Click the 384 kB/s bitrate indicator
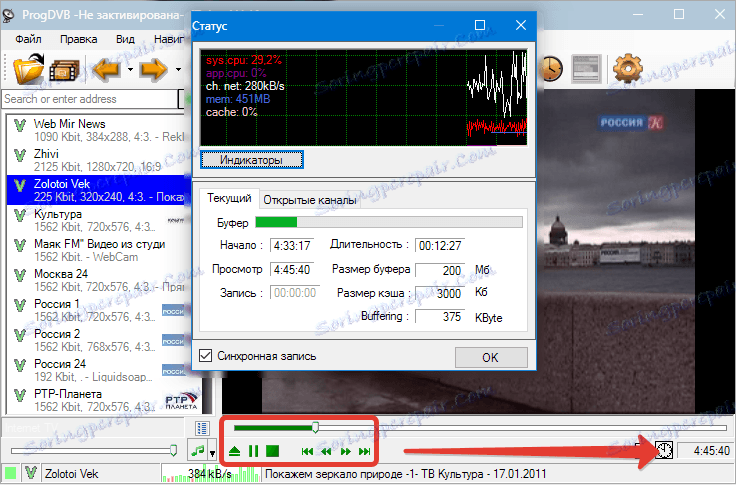This screenshot has height=485, width=736. click(x=210, y=474)
